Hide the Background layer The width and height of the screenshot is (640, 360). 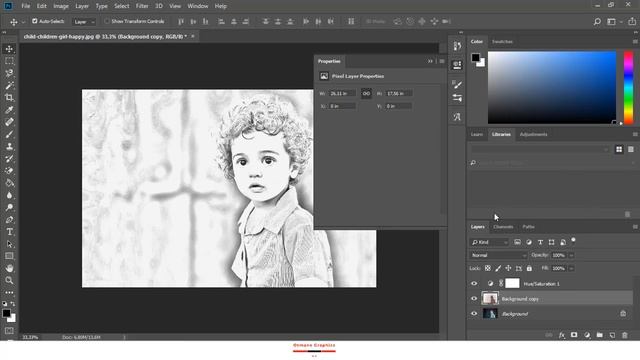pos(474,313)
